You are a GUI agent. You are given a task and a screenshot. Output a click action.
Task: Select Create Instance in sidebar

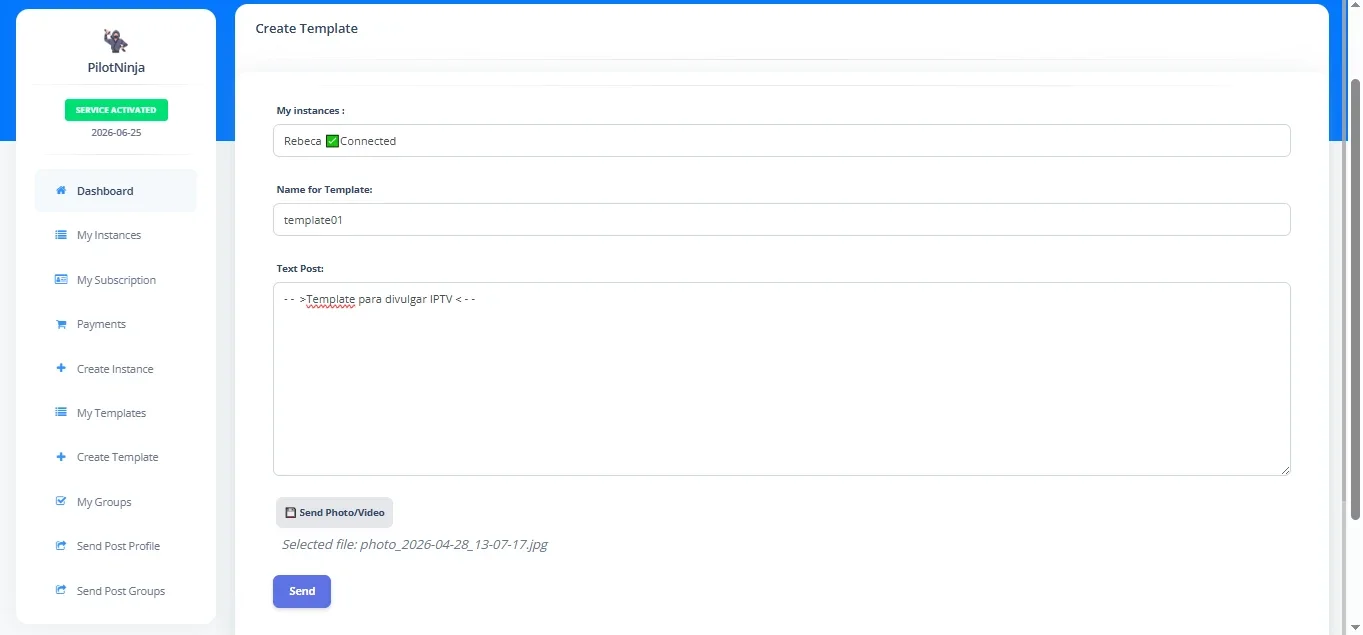[116, 369]
